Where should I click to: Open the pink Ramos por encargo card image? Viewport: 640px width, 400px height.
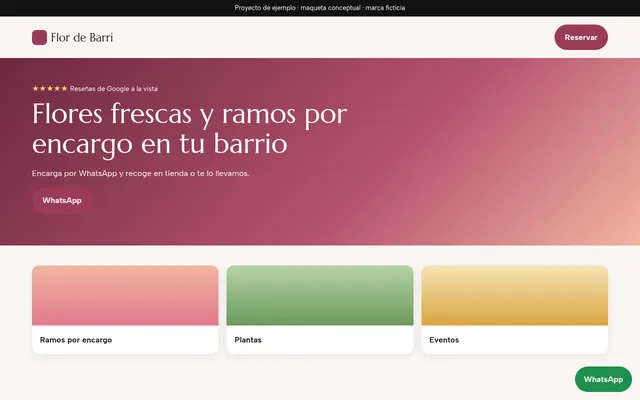125,296
